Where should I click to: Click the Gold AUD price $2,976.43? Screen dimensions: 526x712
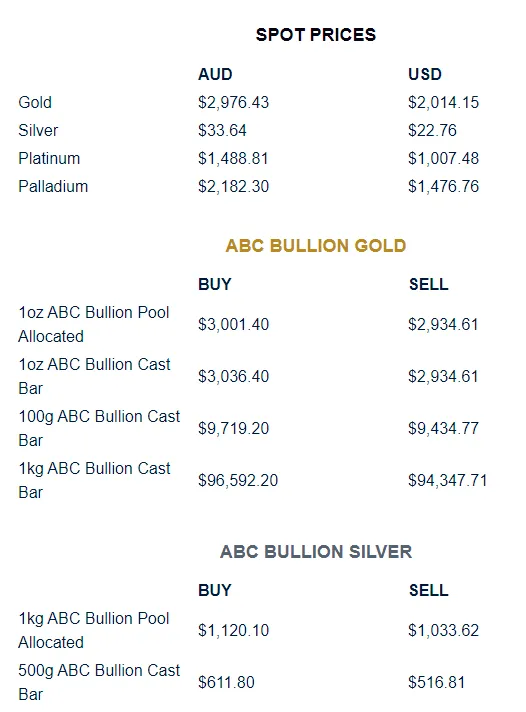233,103
